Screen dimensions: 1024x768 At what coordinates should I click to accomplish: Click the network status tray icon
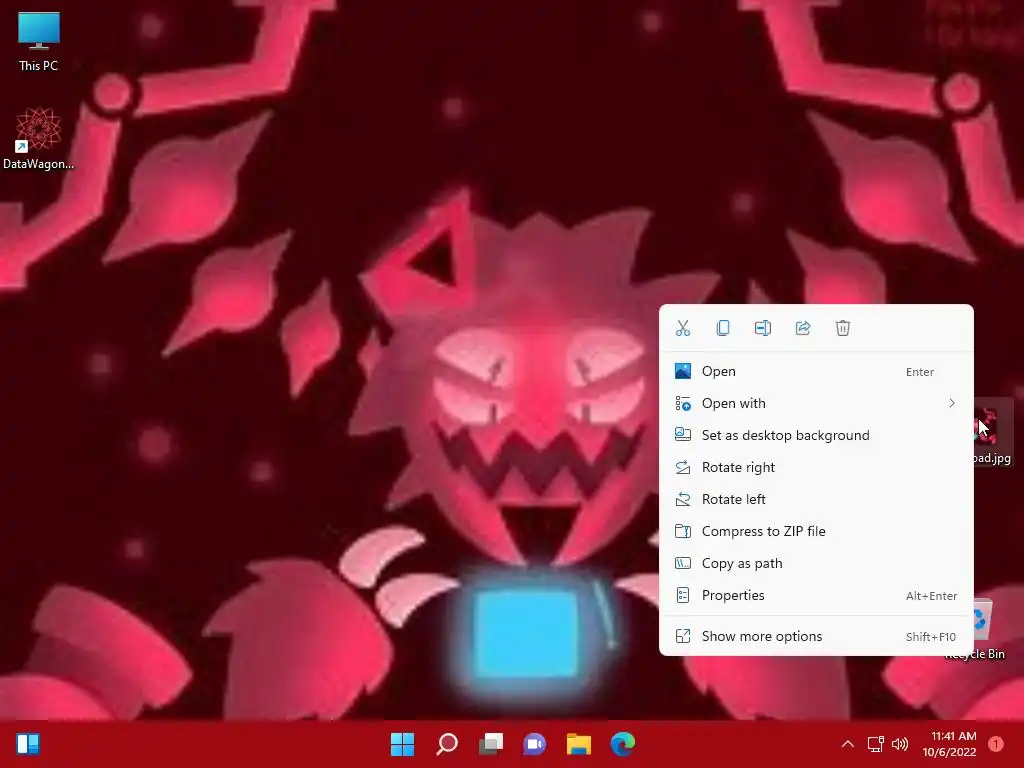(875, 744)
